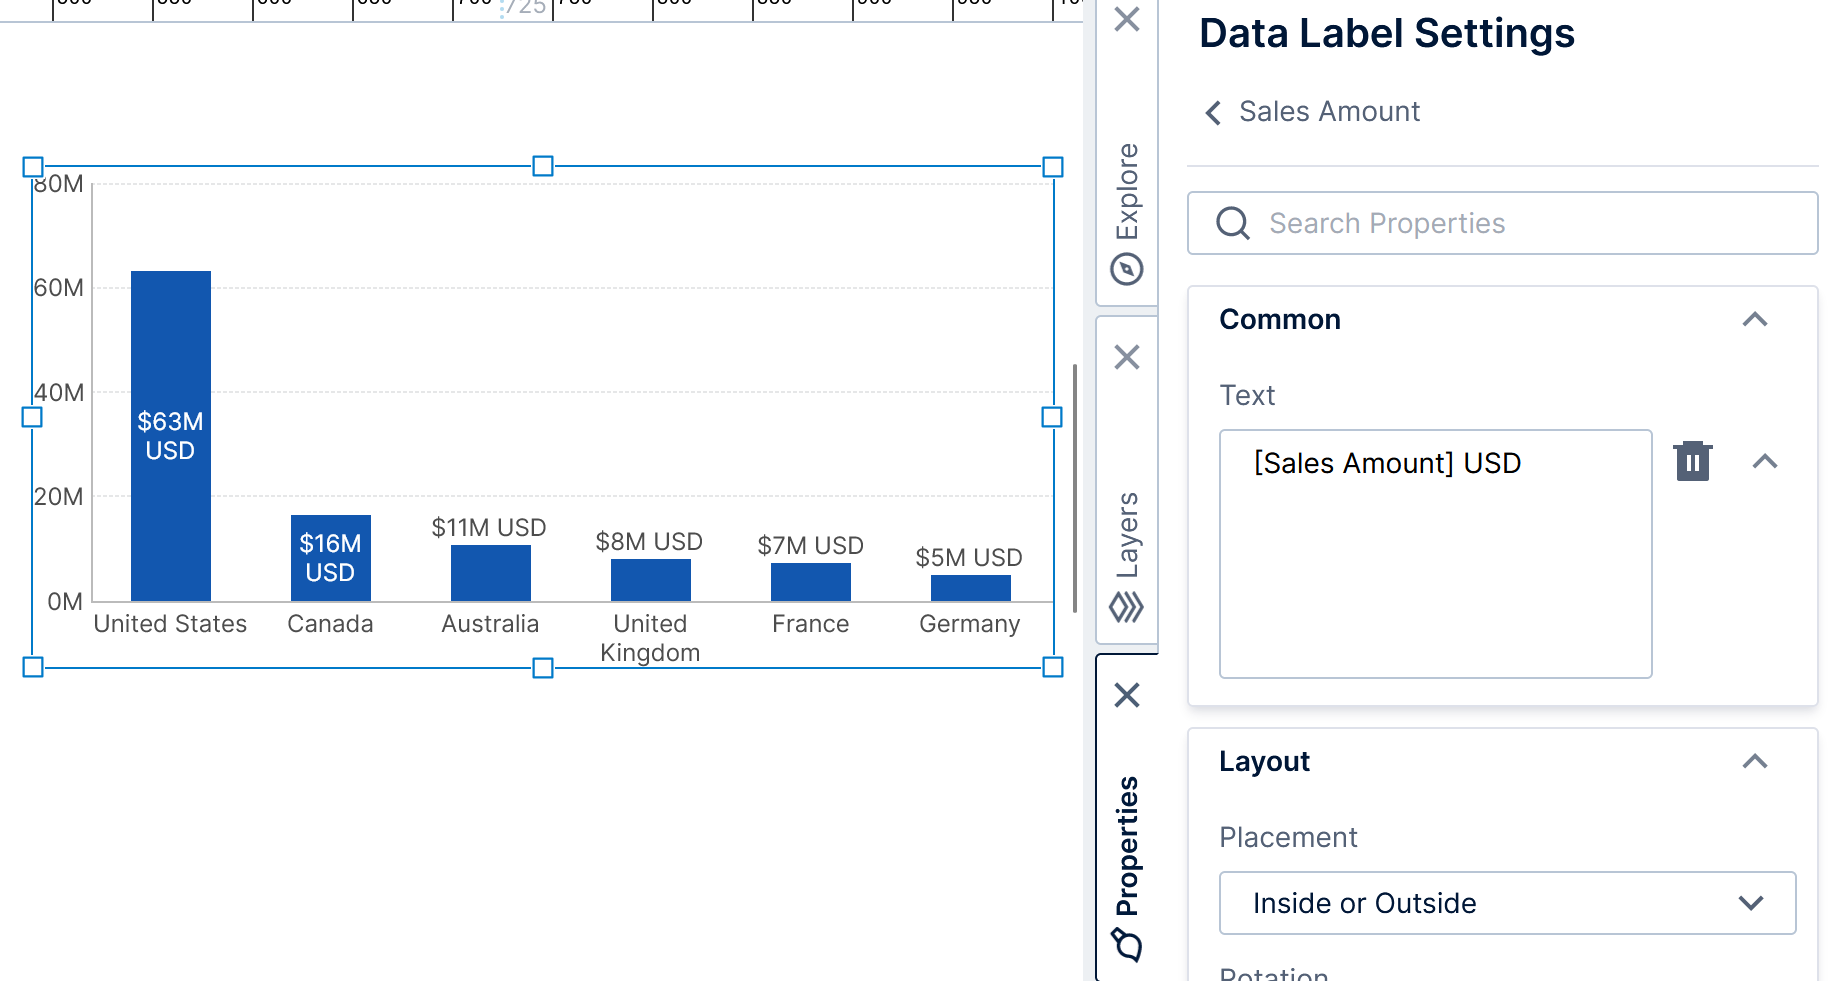Switch to the Explore tab
Image resolution: width=1838 pixels, height=981 pixels.
click(x=1127, y=190)
